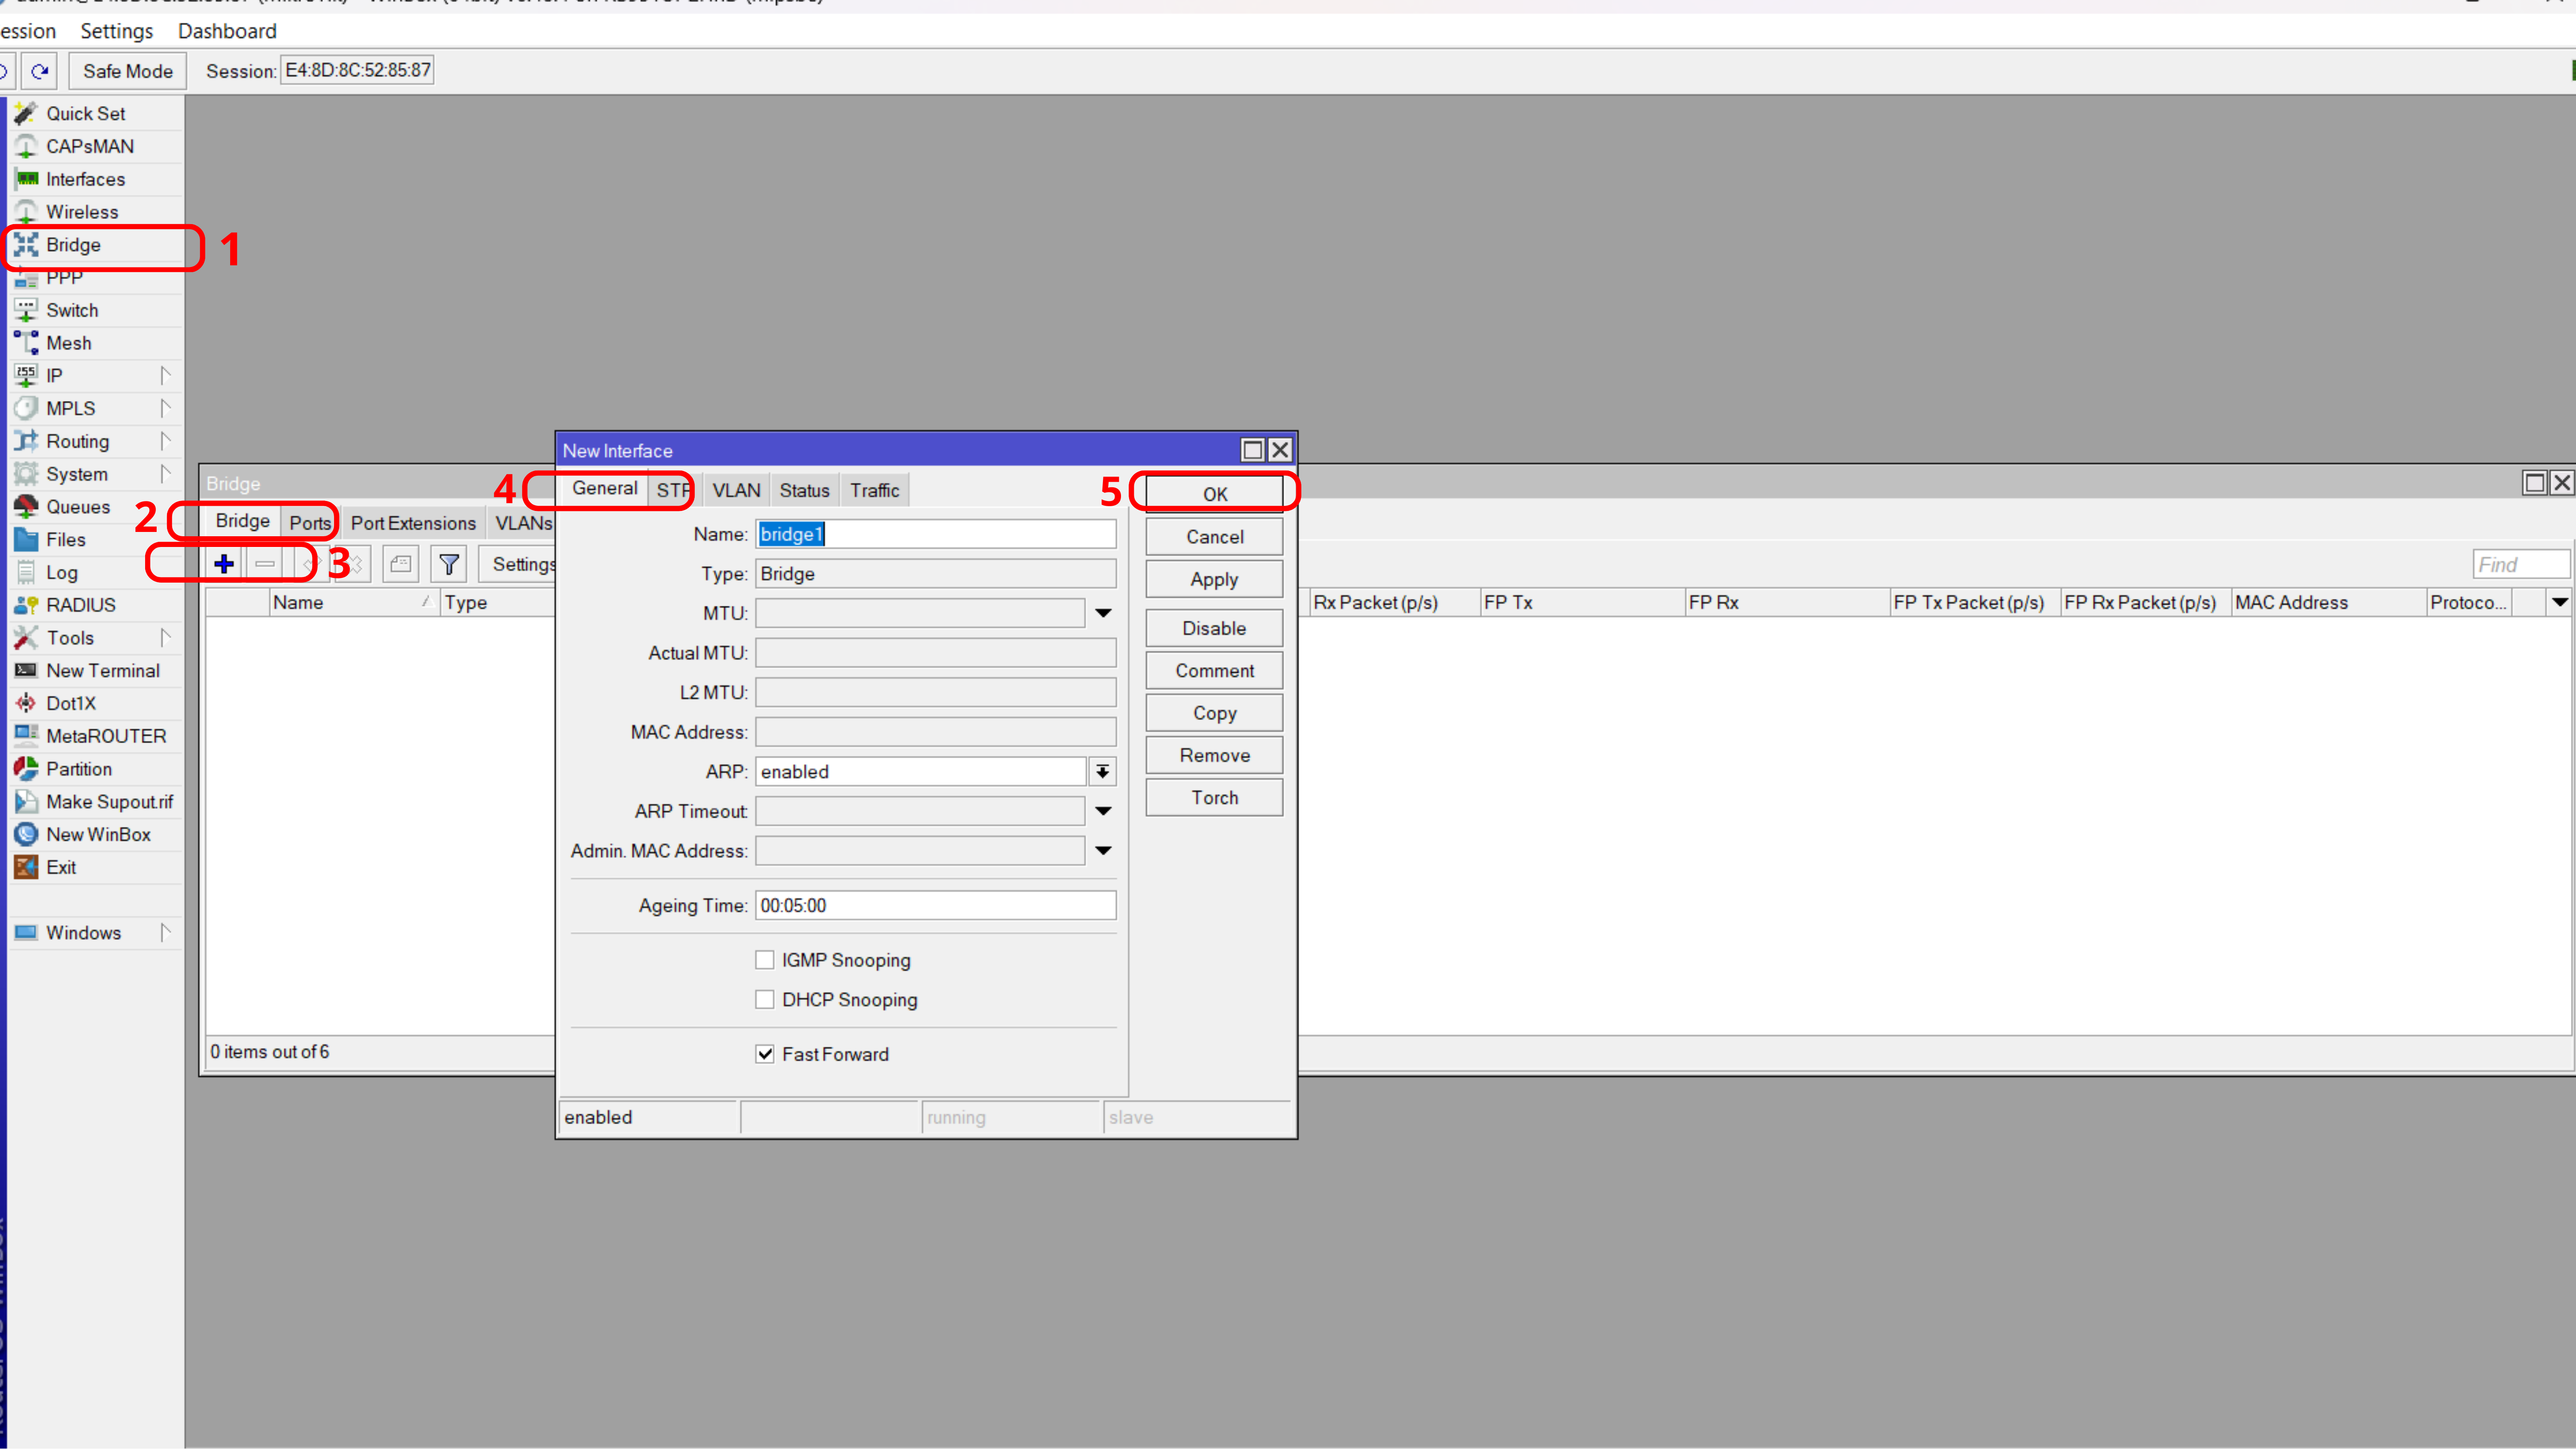Open the ARP dropdown list
2576x1449 pixels.
click(x=1102, y=772)
